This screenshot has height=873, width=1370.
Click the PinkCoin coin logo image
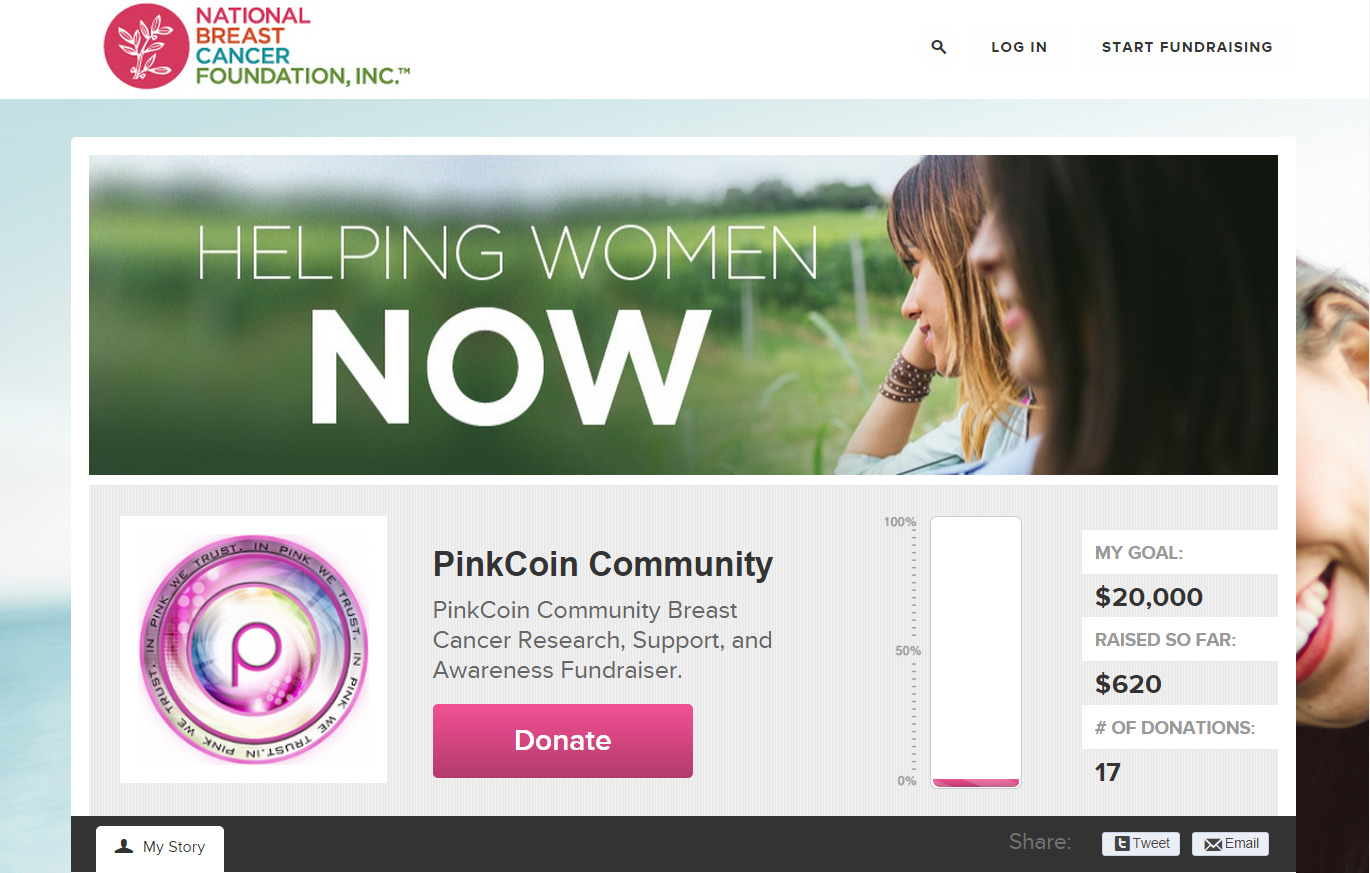(x=253, y=649)
